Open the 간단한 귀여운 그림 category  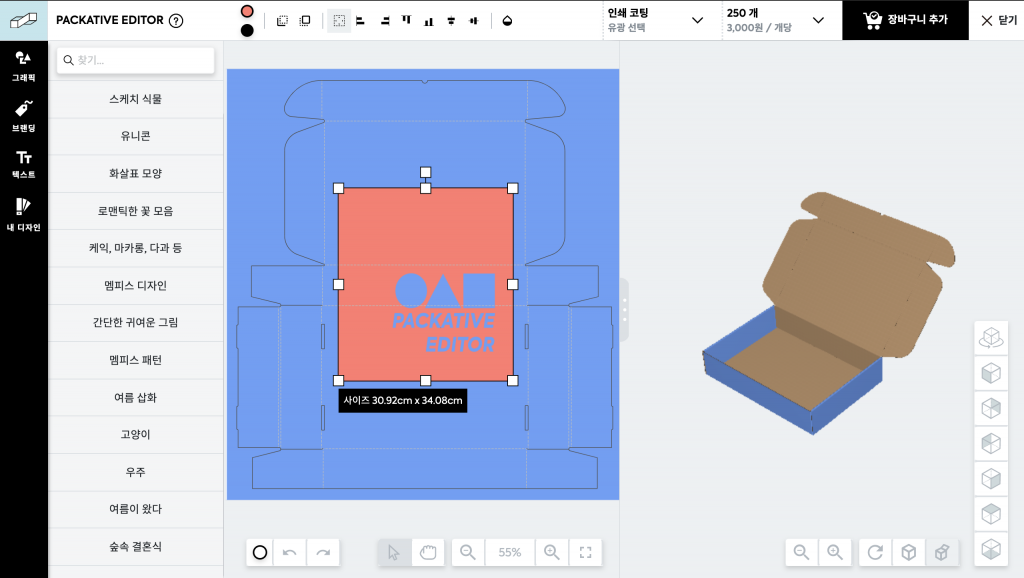pyautogui.click(x=136, y=323)
